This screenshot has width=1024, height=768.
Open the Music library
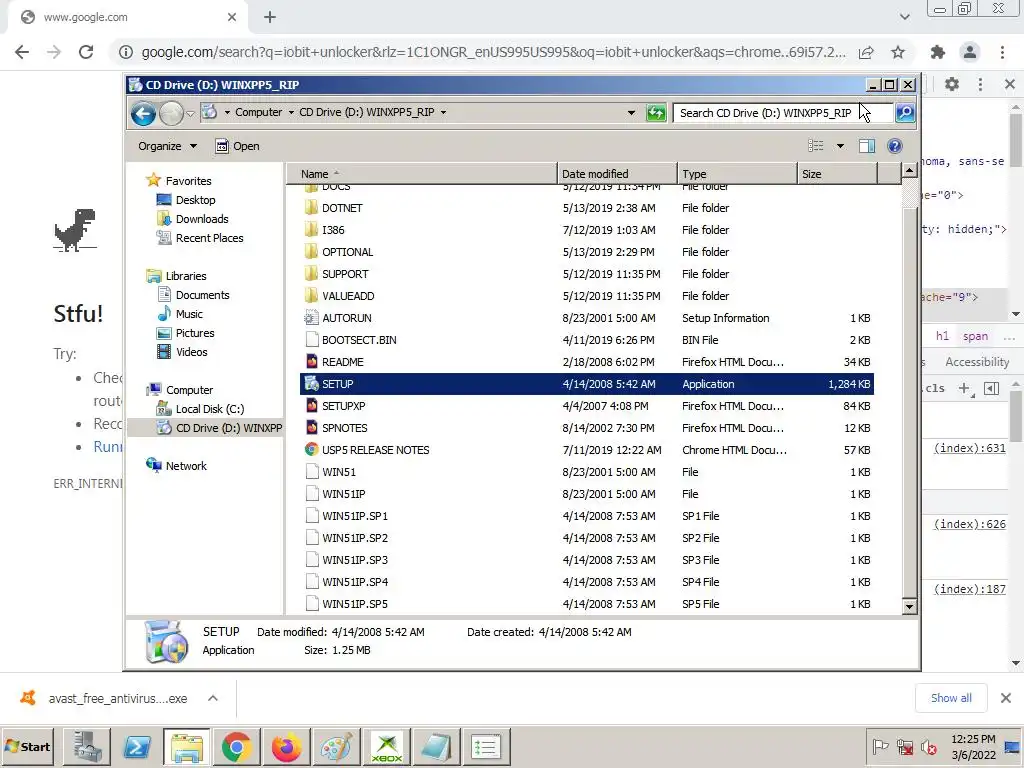(189, 313)
